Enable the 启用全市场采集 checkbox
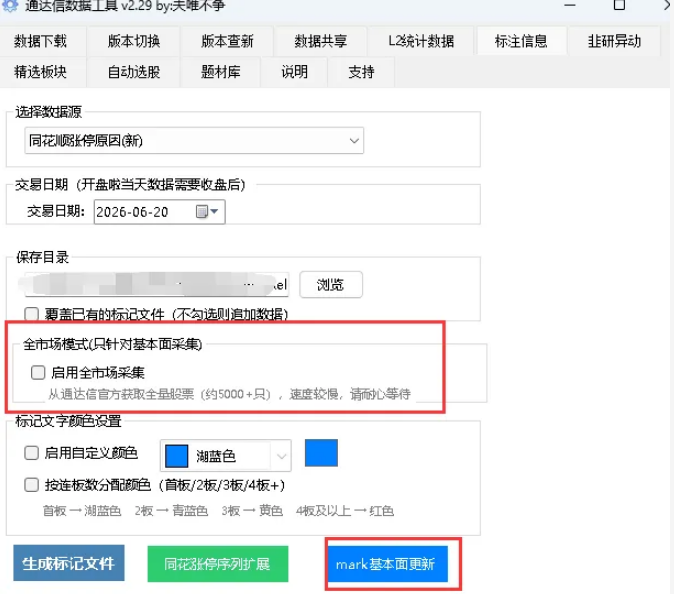Screen dimensions: 674x594 pos(38,372)
